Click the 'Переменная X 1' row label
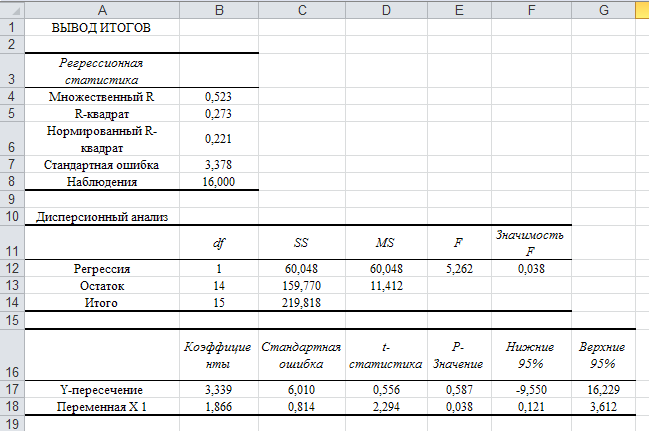 102,407
